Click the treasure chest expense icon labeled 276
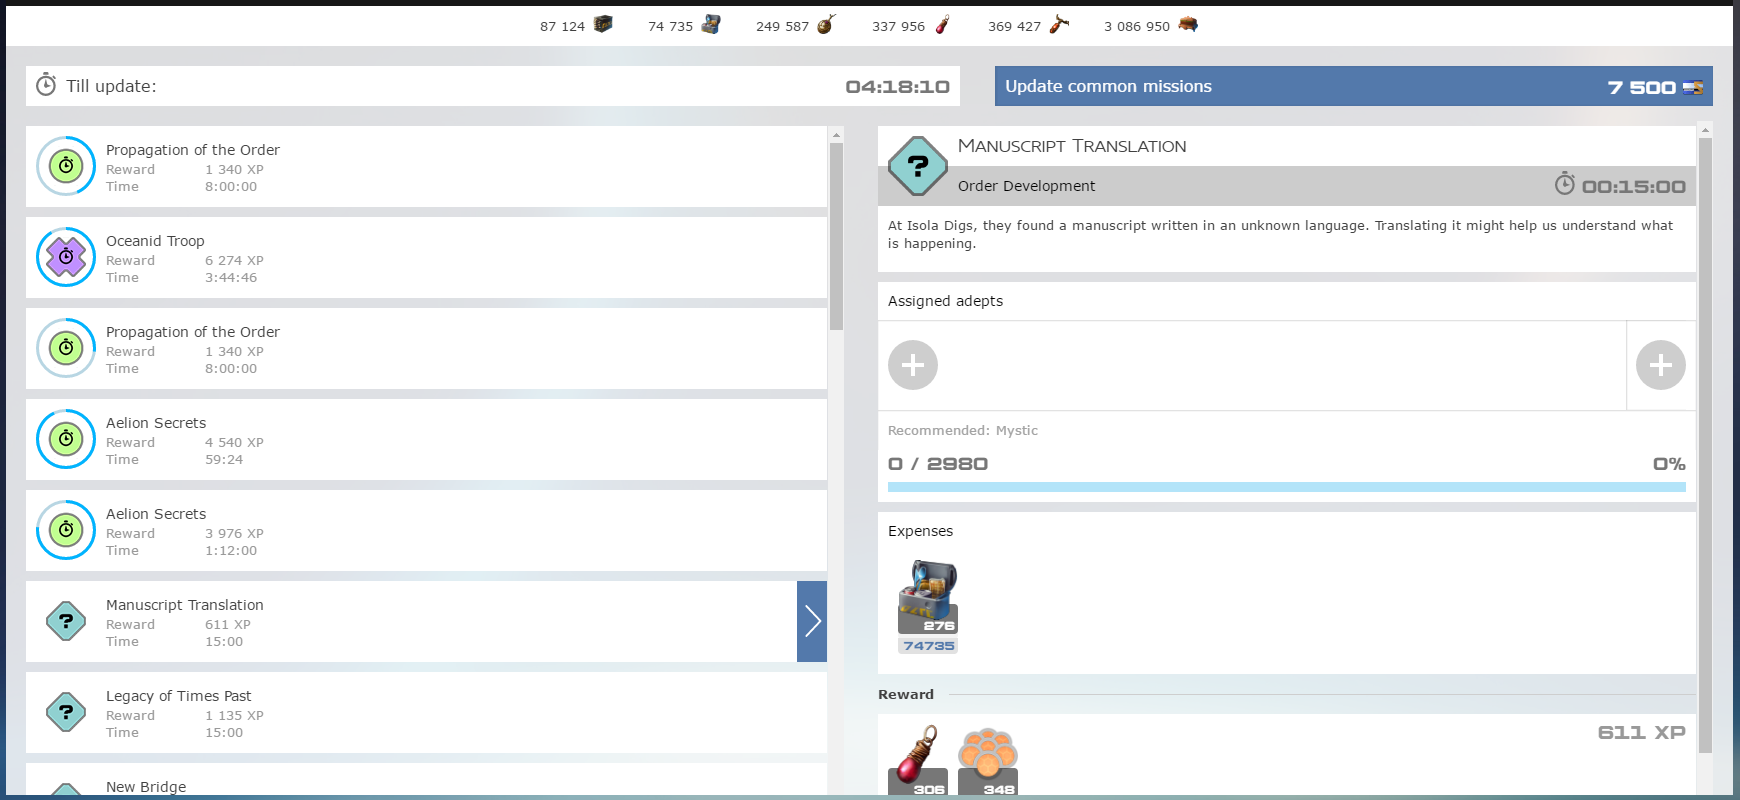Image resolution: width=1740 pixels, height=800 pixels. pyautogui.click(x=928, y=596)
